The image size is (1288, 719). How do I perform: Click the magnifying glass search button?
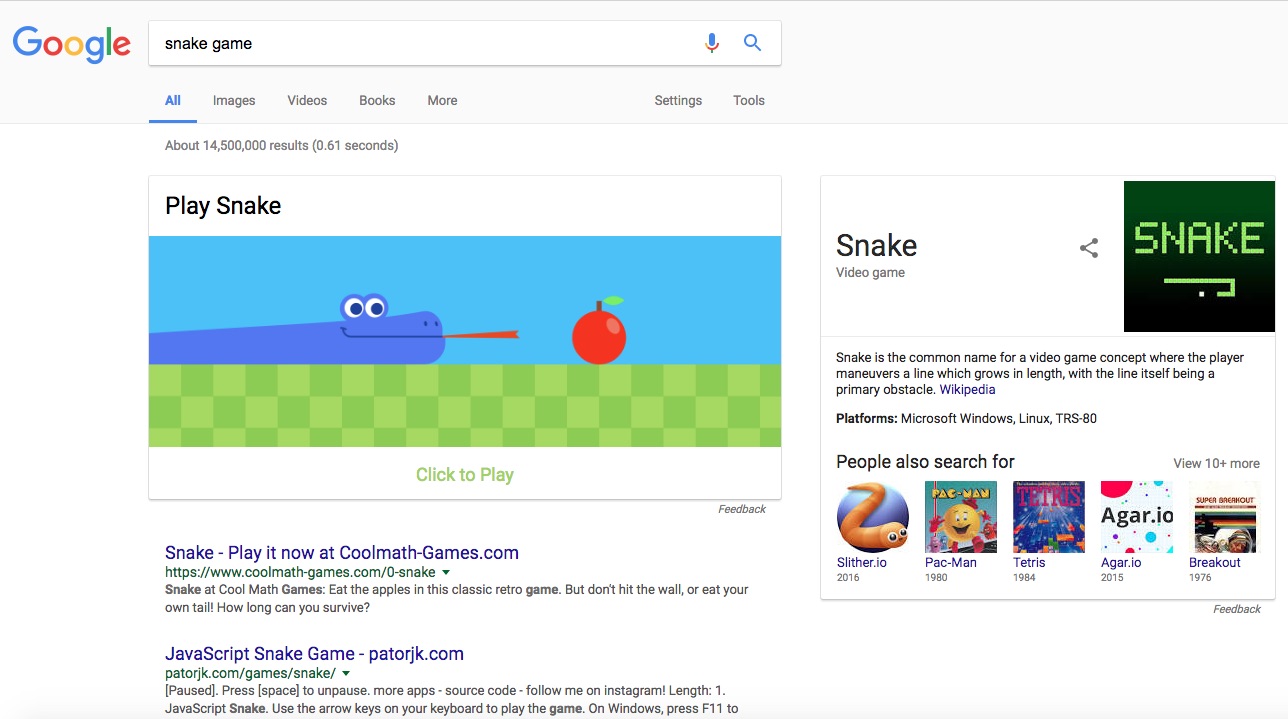tap(753, 43)
